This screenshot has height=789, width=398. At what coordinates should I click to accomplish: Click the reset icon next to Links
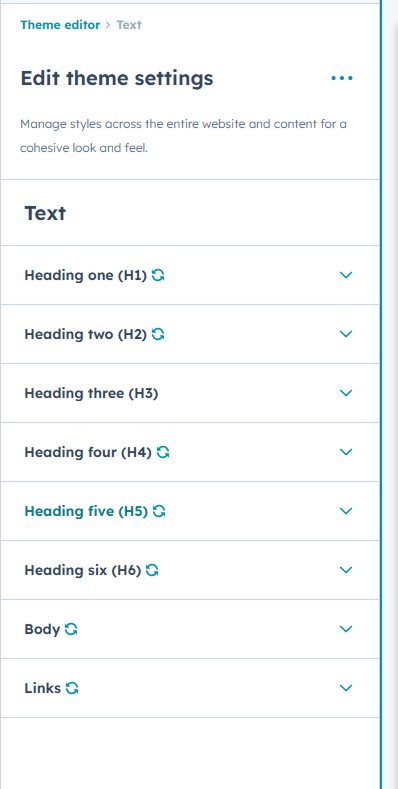click(72, 688)
